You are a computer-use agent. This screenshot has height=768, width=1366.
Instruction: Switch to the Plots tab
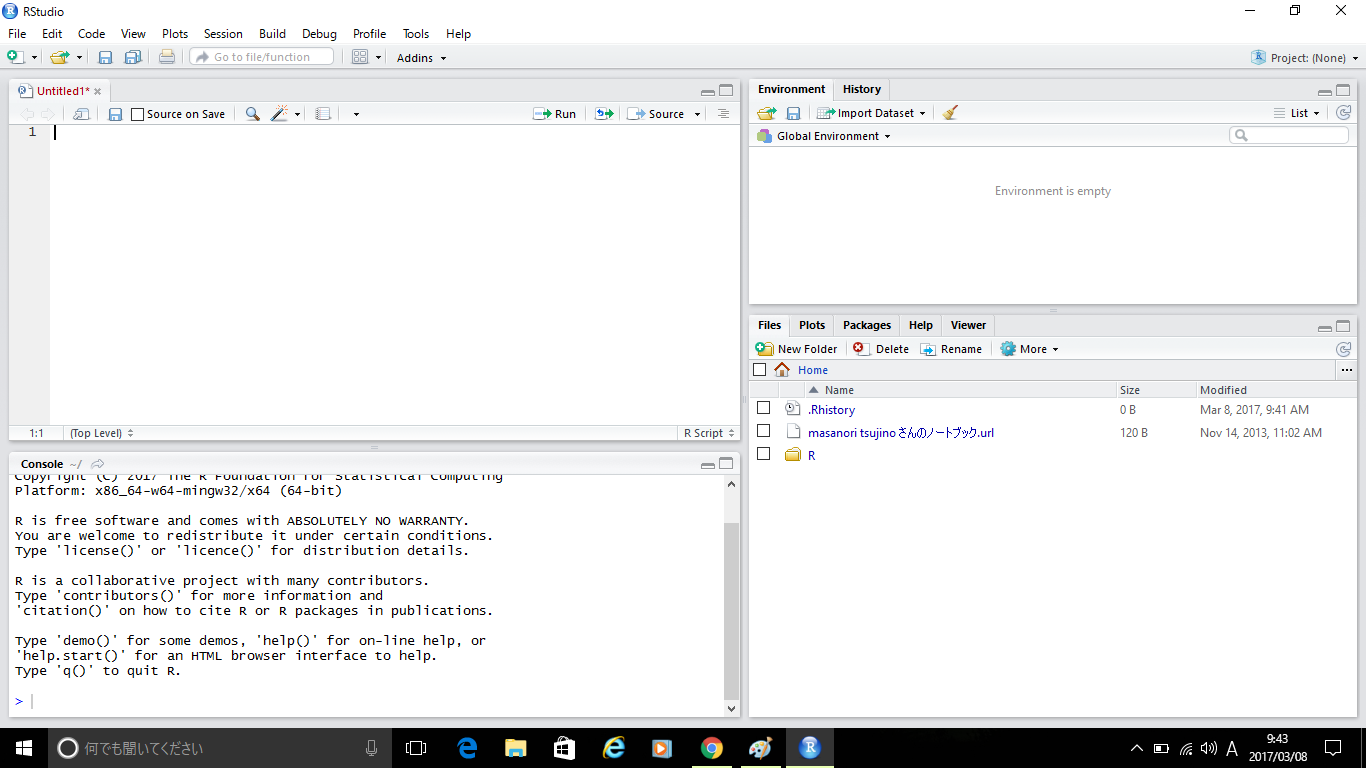point(812,325)
